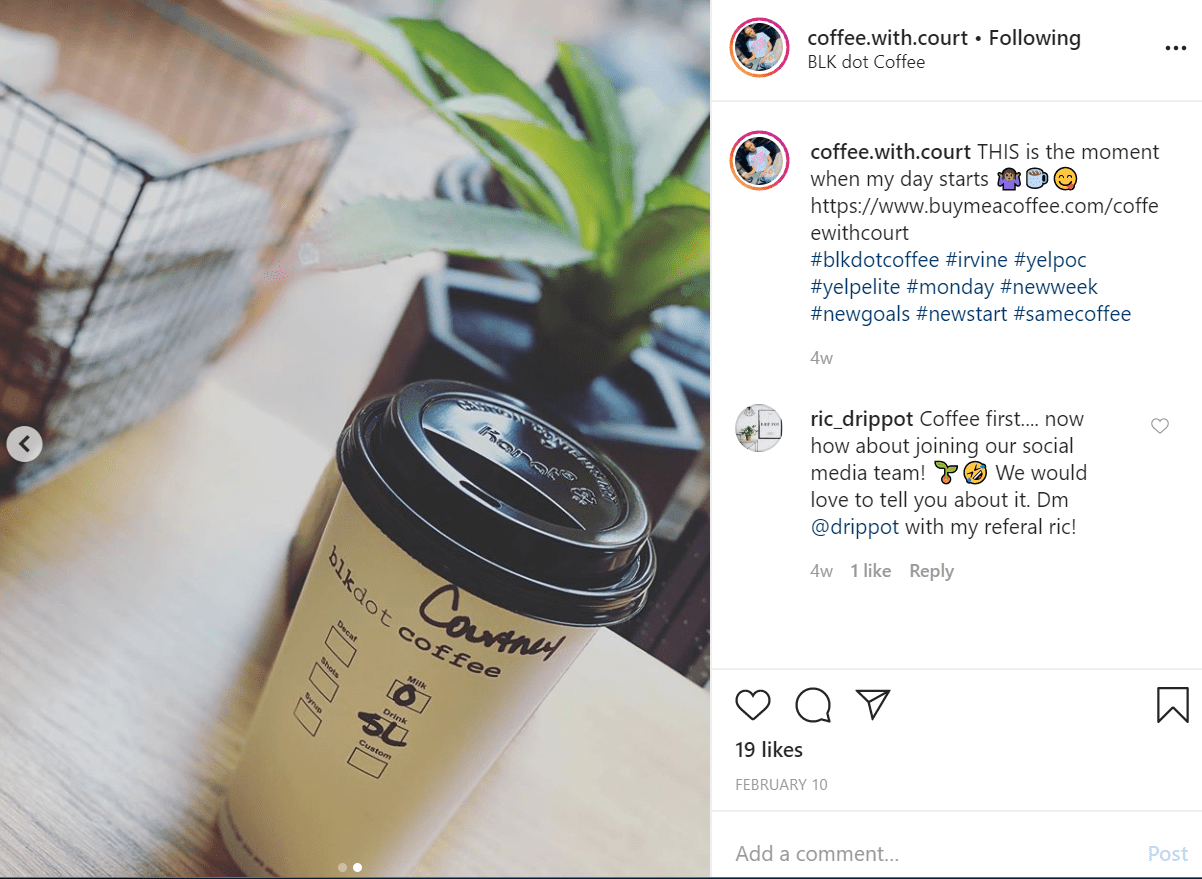The image size is (1202, 879).
Task: Reply to ric_drippot's comment
Action: tap(931, 571)
